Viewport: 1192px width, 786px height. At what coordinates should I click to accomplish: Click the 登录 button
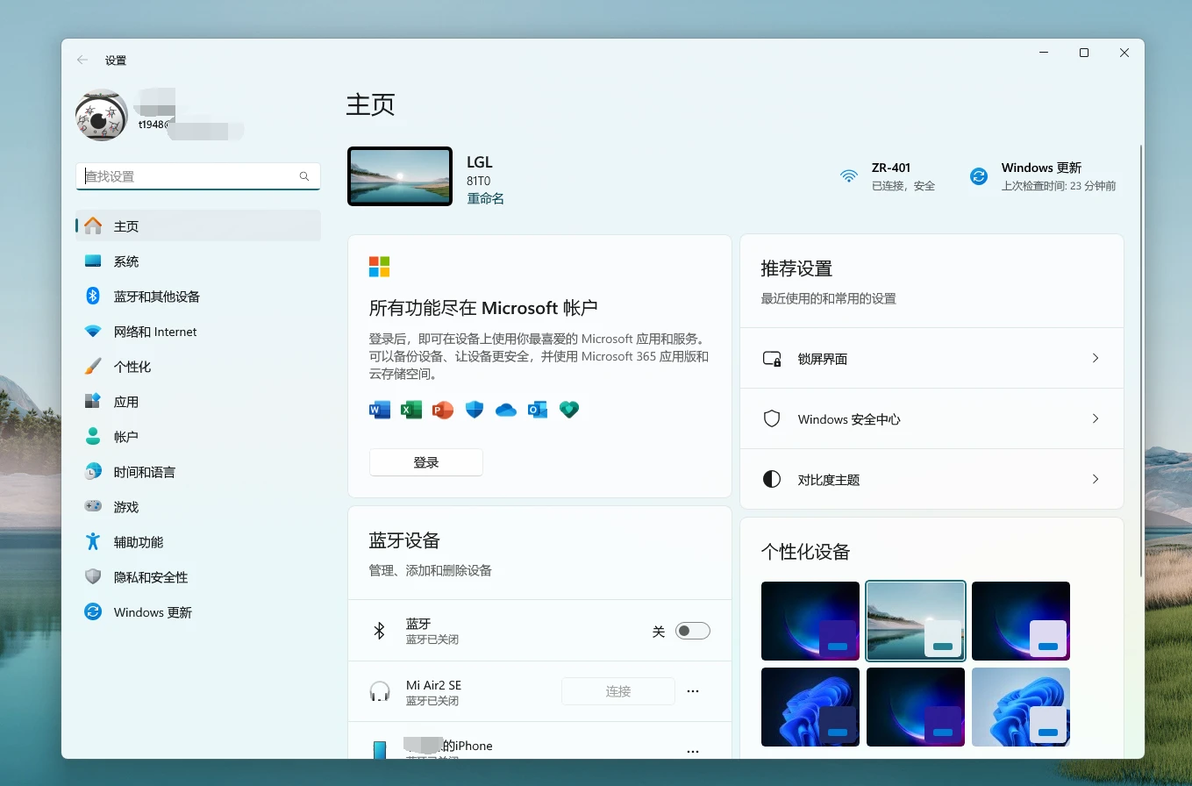(x=426, y=462)
